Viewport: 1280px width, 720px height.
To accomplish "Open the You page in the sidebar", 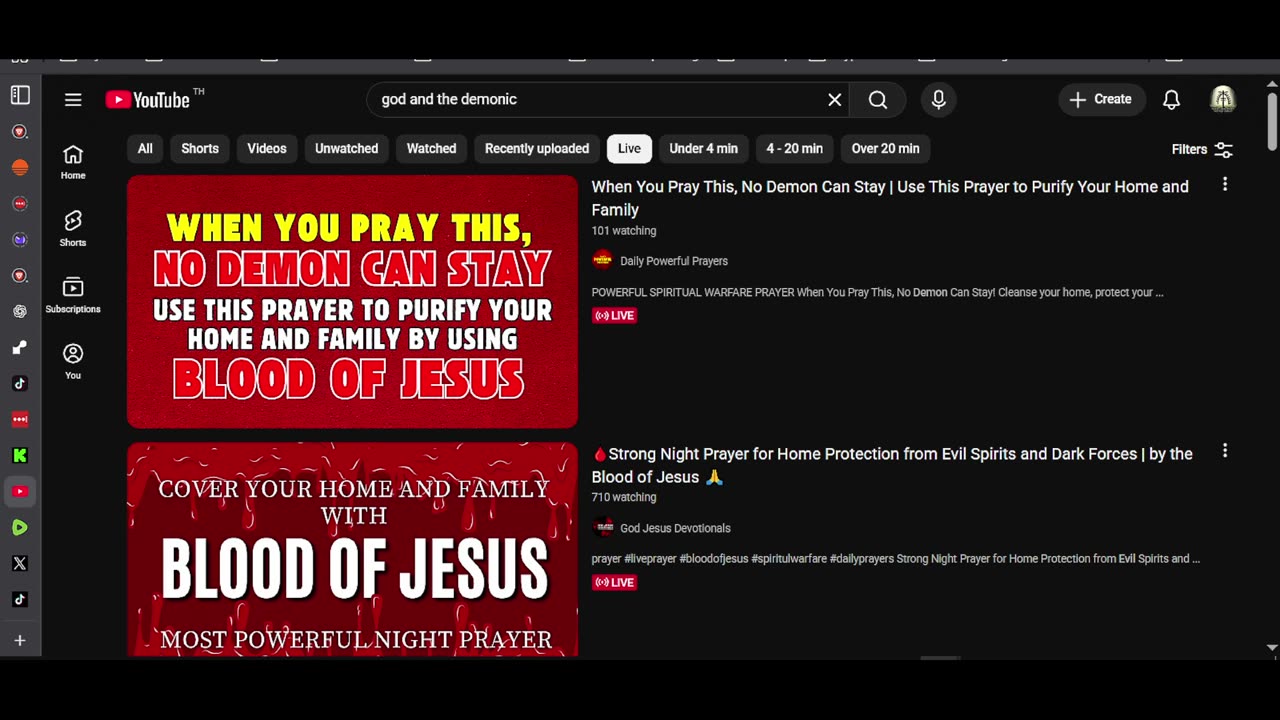I will pos(73,361).
